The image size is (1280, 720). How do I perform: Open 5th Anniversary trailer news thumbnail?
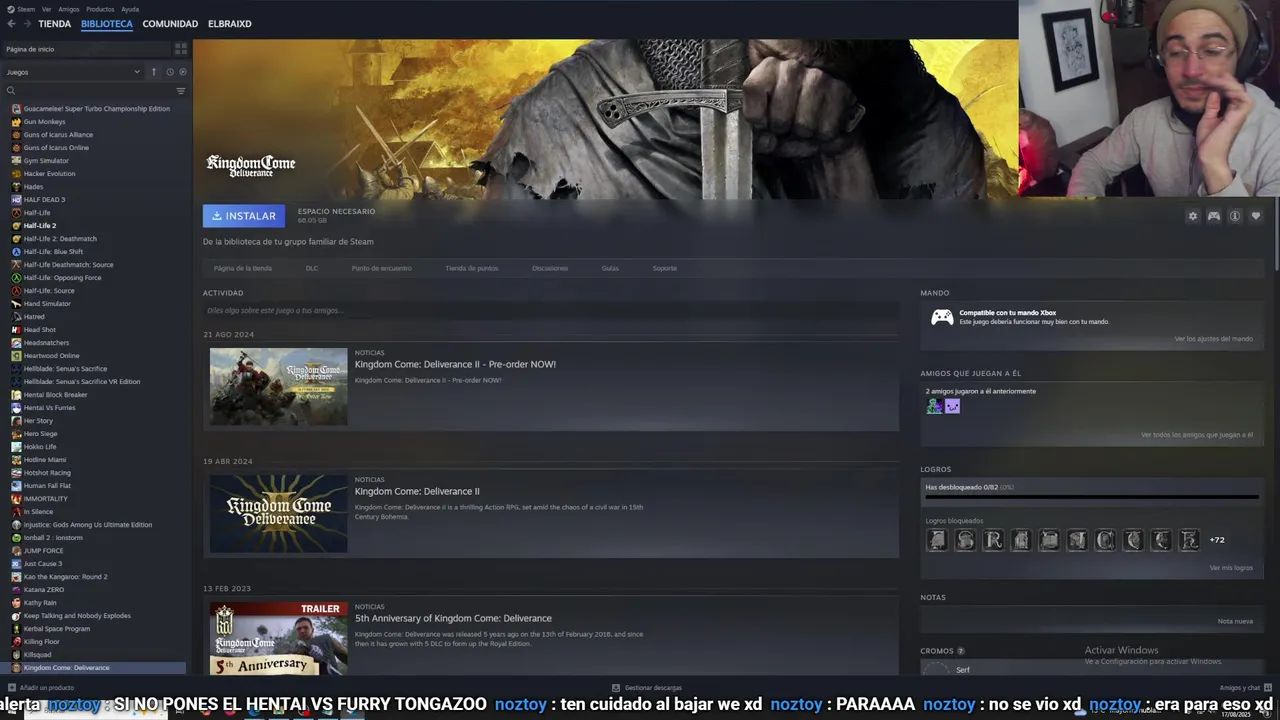[x=278, y=638]
